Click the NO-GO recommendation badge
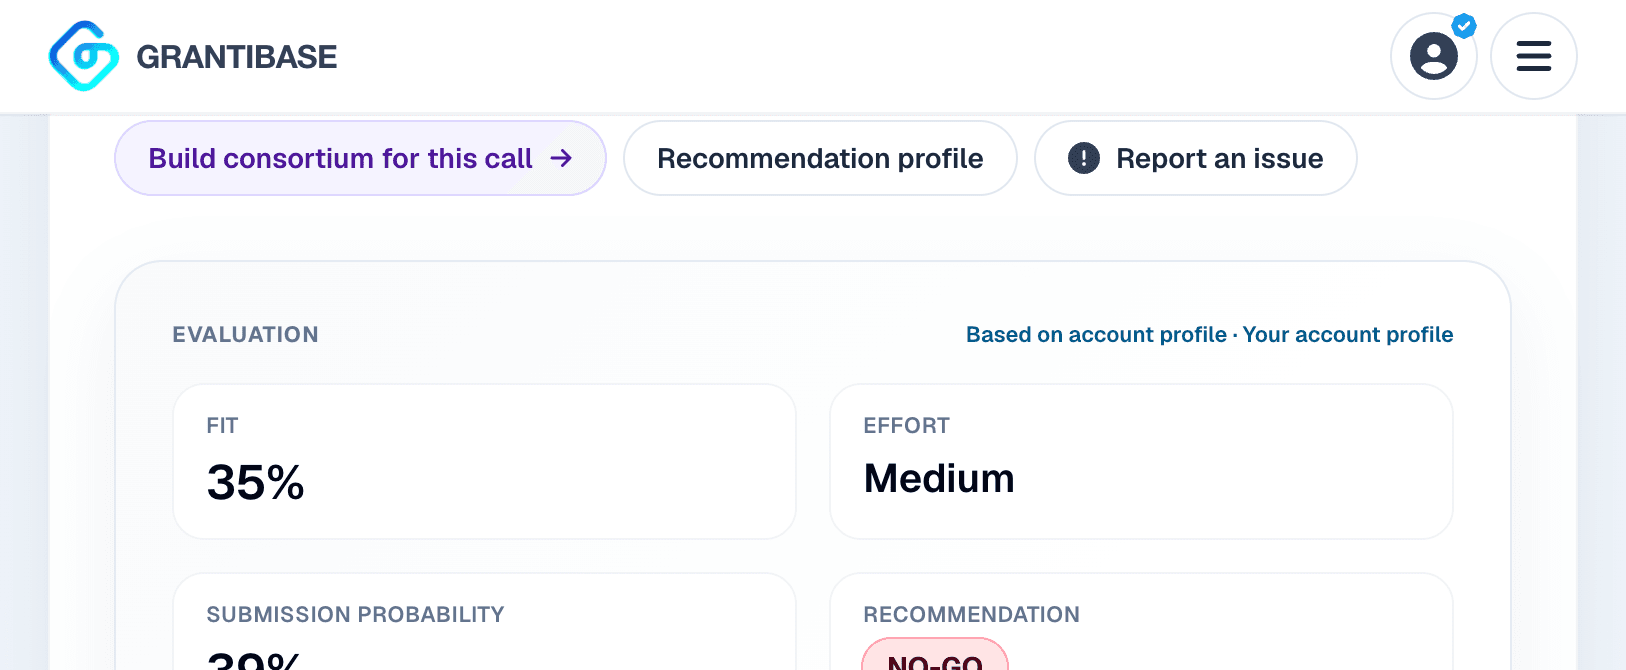 coord(935,655)
